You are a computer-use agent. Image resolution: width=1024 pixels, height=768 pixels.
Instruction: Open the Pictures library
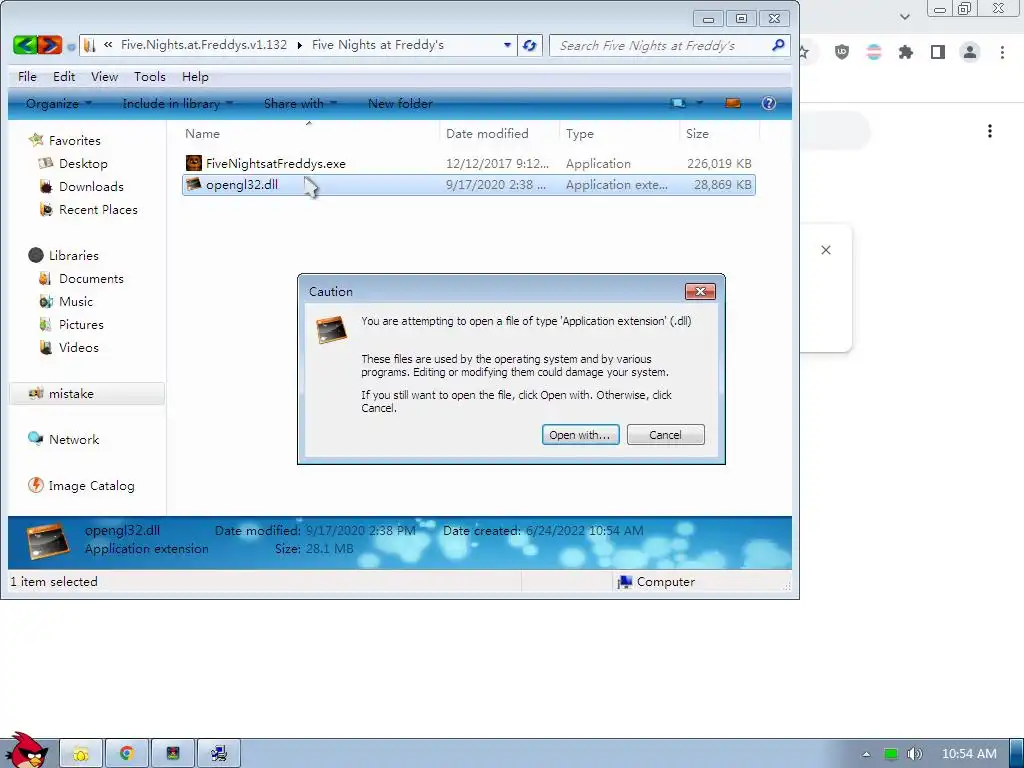(x=71, y=324)
